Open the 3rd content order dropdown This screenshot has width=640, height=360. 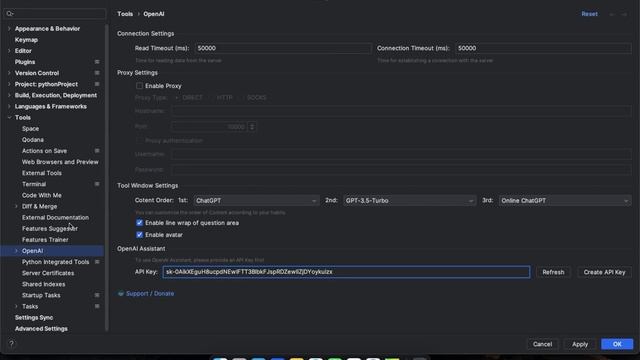point(565,201)
